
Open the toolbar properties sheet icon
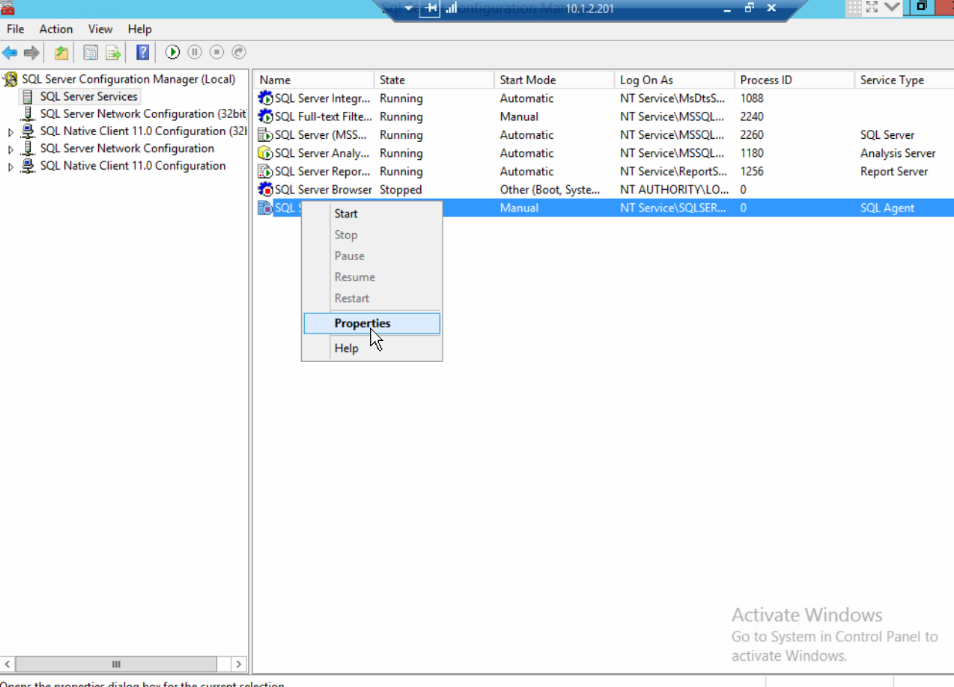point(90,52)
